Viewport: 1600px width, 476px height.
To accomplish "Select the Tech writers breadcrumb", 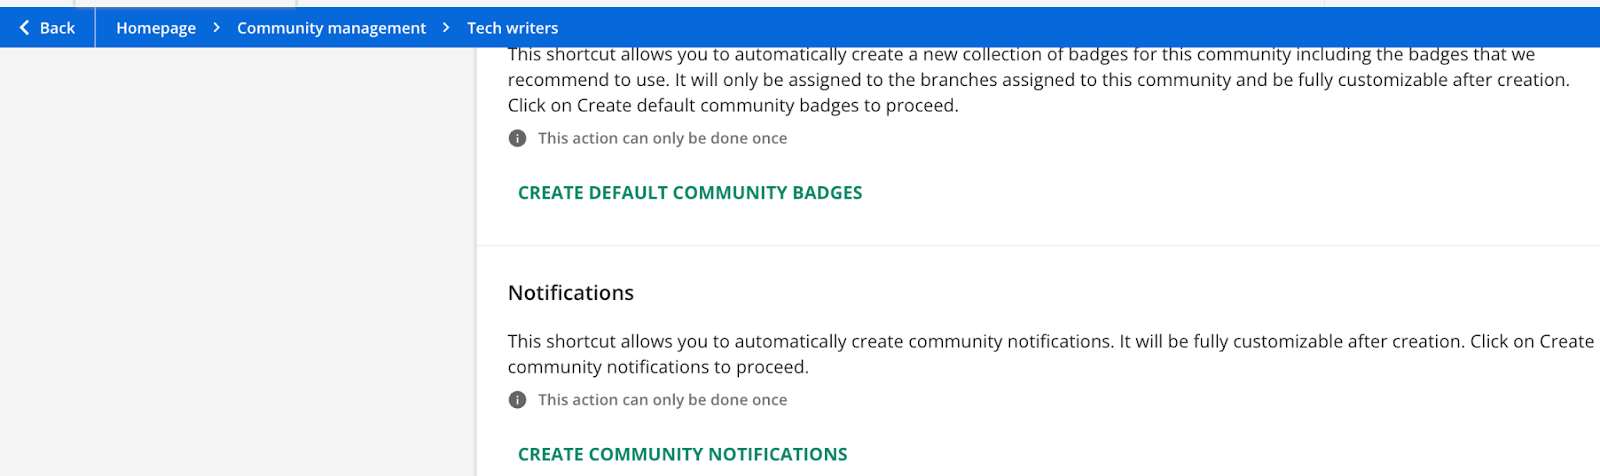I will 512,28.
